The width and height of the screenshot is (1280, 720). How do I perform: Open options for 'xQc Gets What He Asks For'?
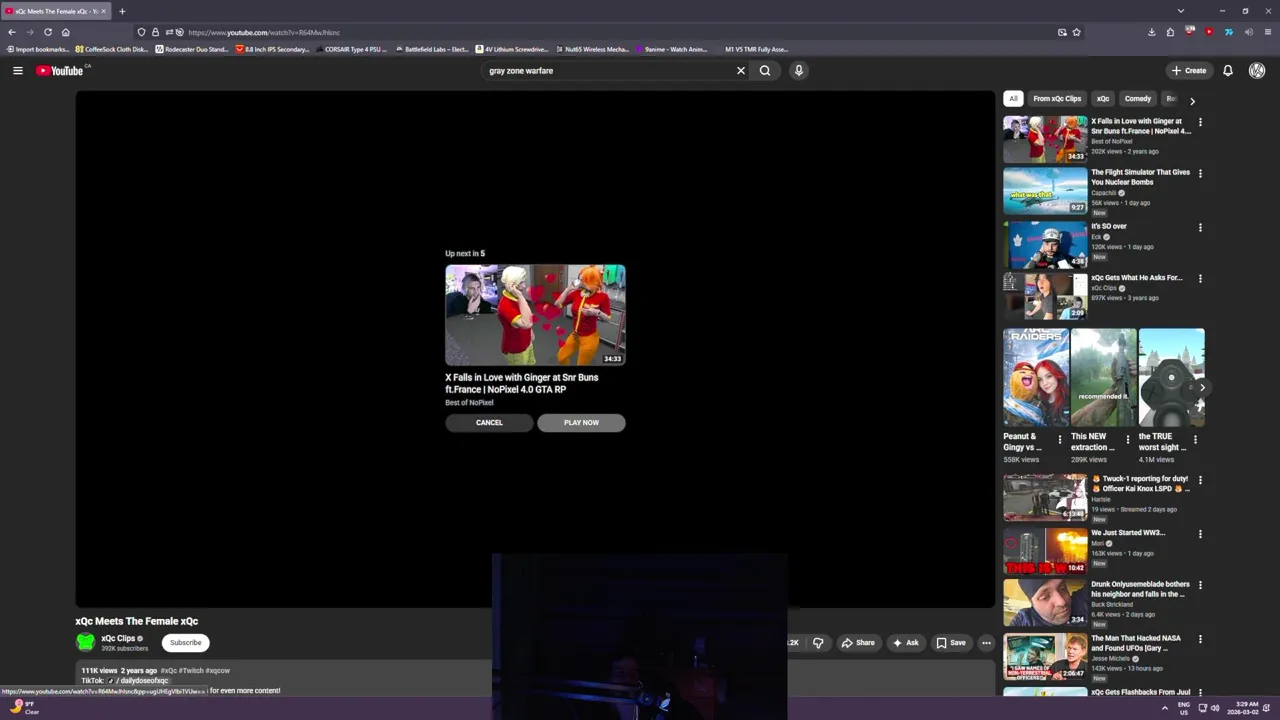(1200, 278)
